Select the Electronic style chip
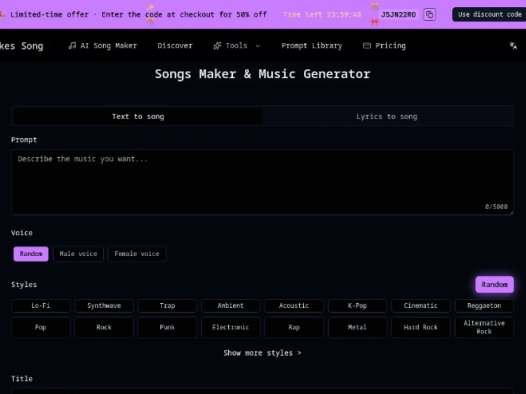The height and width of the screenshot is (394, 526). (230, 327)
